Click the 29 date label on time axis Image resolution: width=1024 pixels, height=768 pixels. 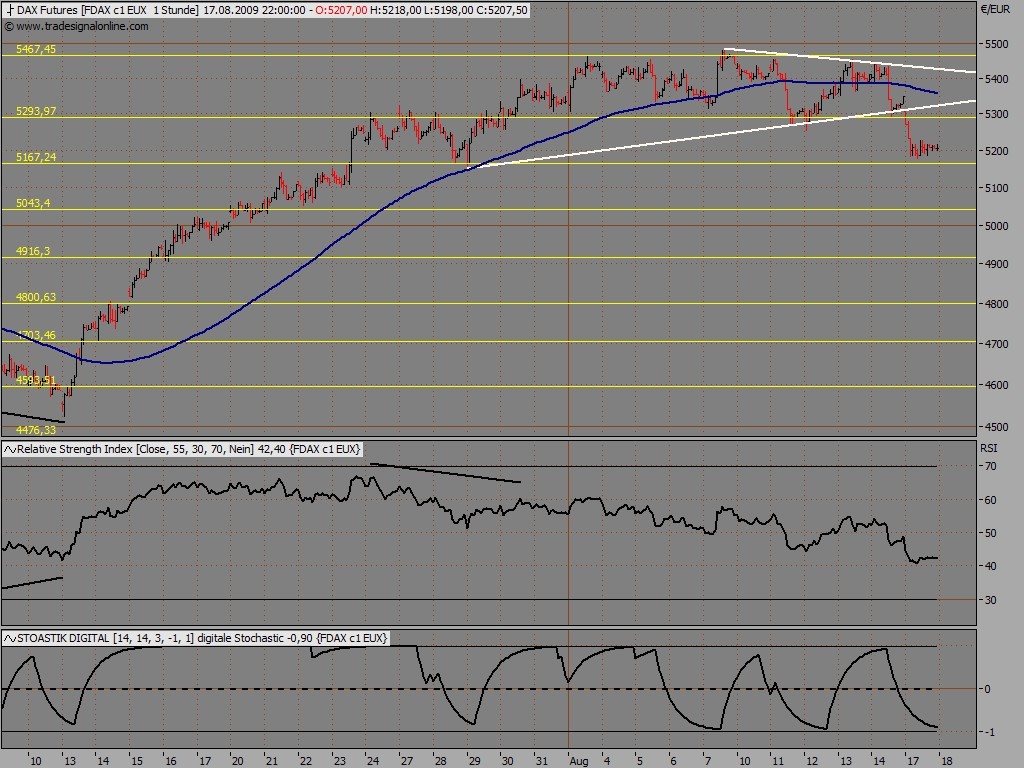tap(474, 761)
